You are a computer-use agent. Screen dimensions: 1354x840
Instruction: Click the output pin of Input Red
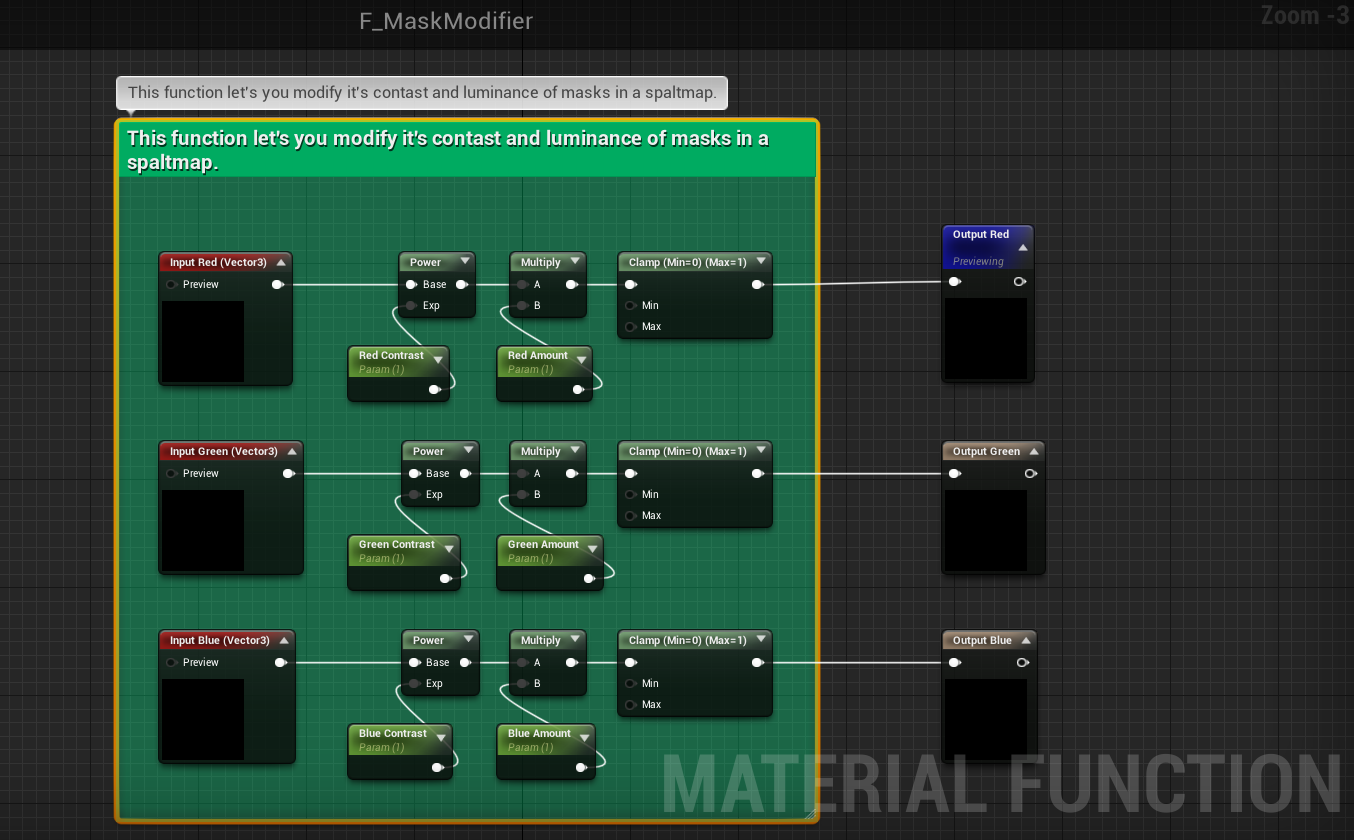(278, 285)
